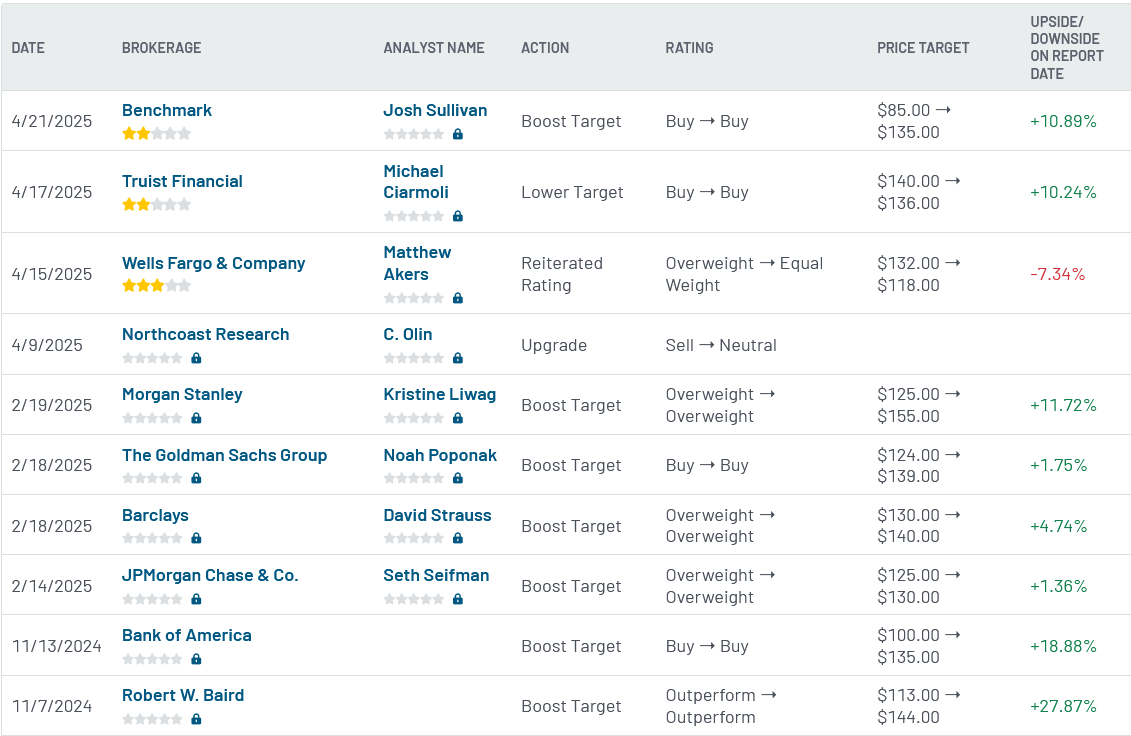Click Benchmark's two-star rating
The width and height of the screenshot is (1131, 736).
click(x=157, y=133)
